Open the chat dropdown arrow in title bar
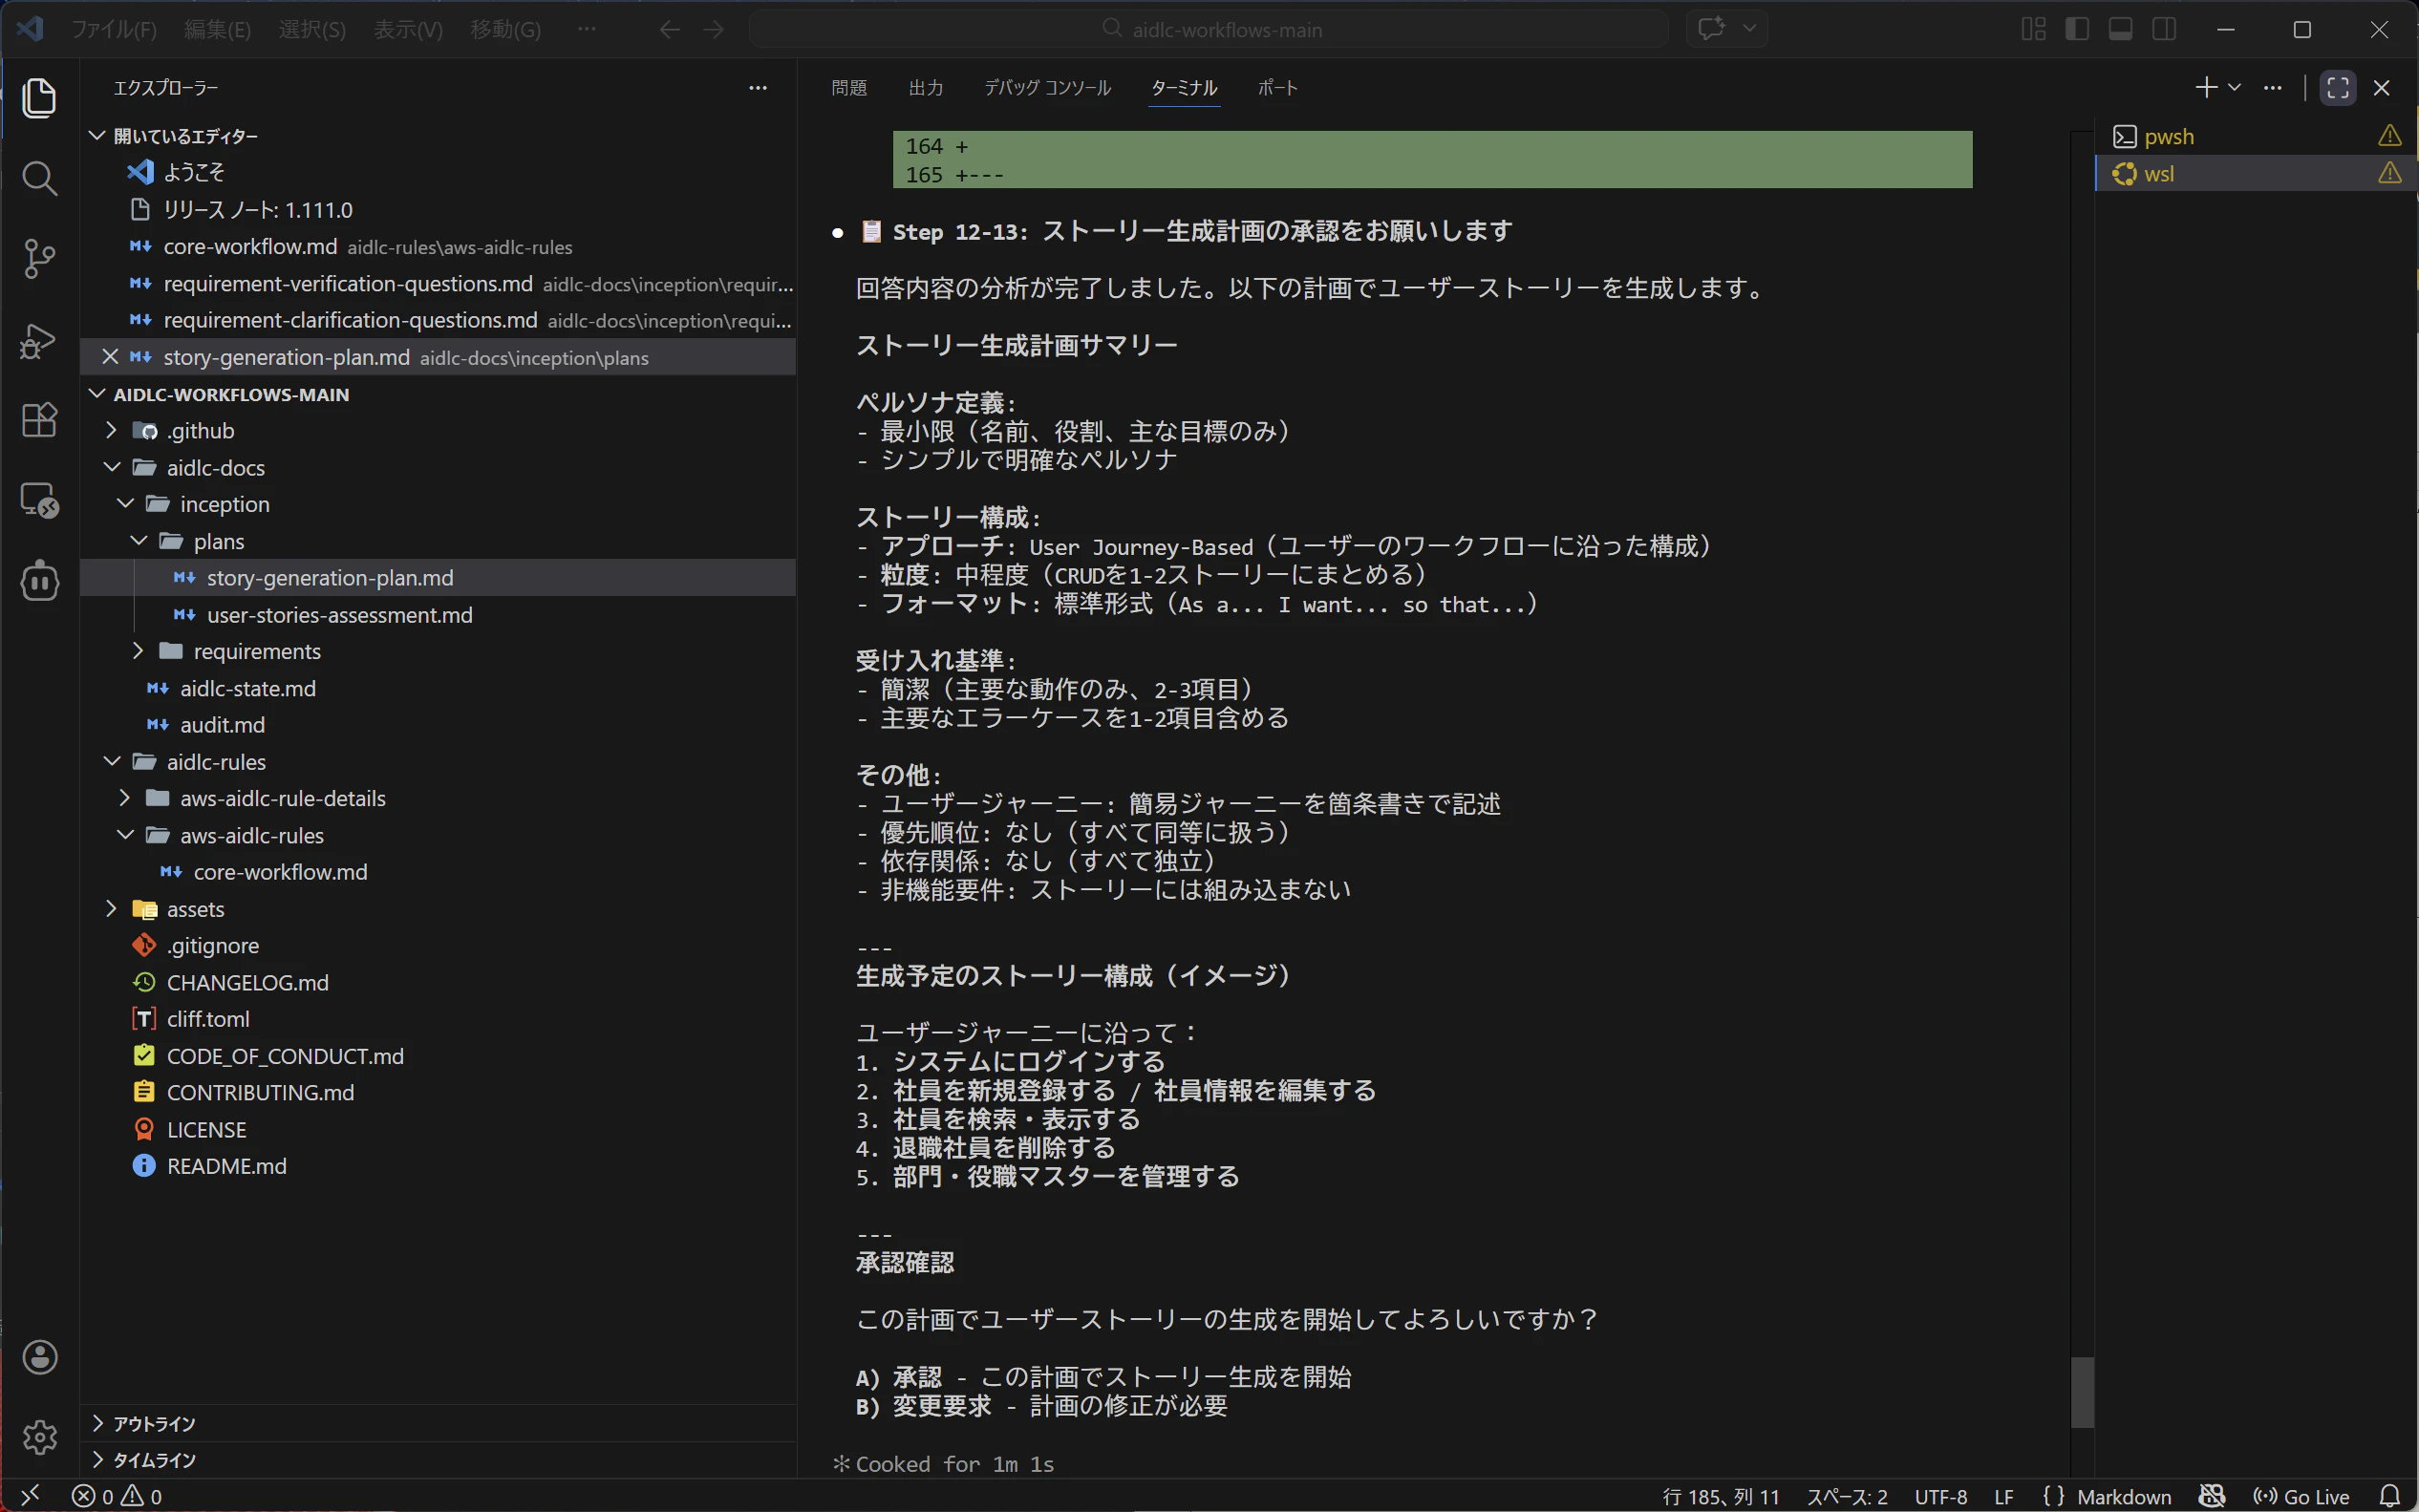Screen dimensions: 2419x1512 click(1749, 29)
